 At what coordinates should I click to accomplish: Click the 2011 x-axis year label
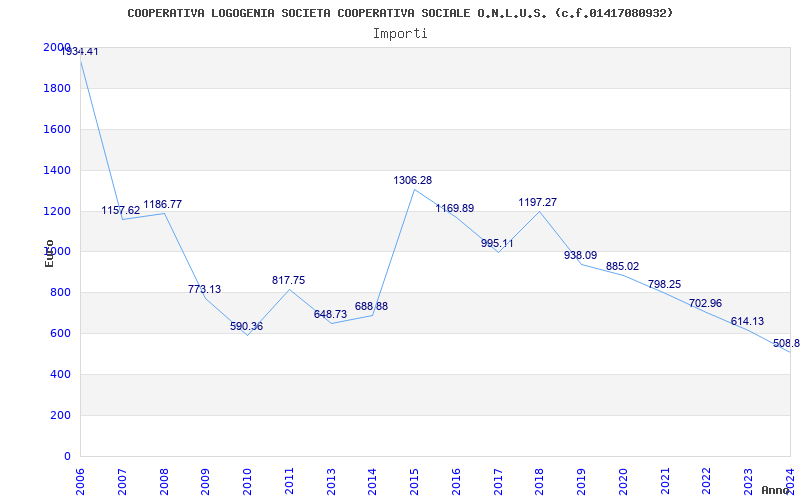click(x=289, y=481)
